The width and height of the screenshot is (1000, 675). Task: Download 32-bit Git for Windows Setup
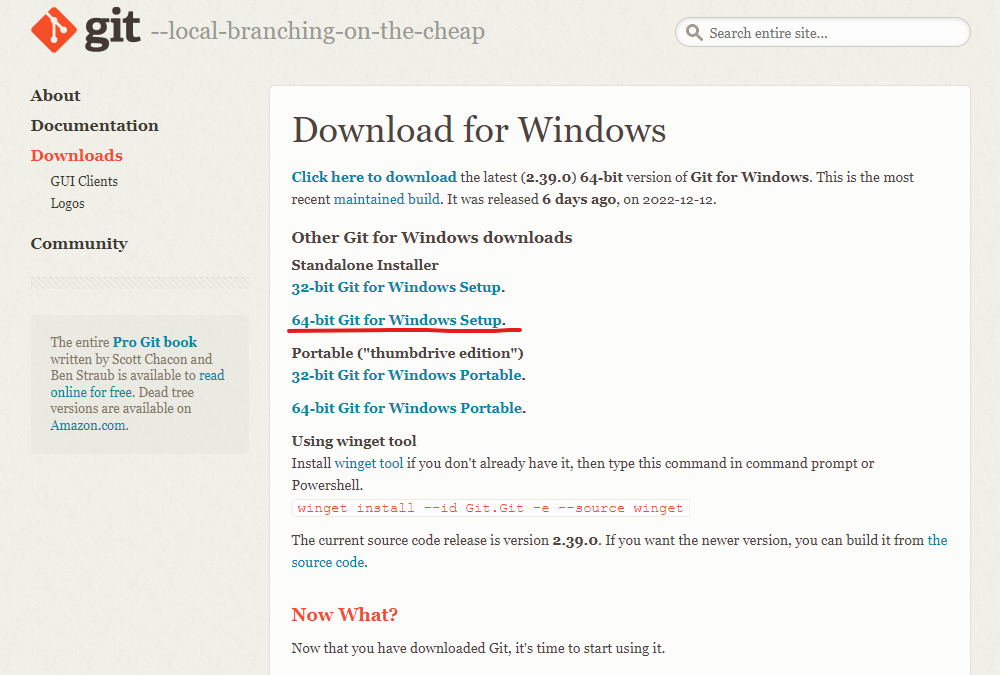[x=396, y=287]
